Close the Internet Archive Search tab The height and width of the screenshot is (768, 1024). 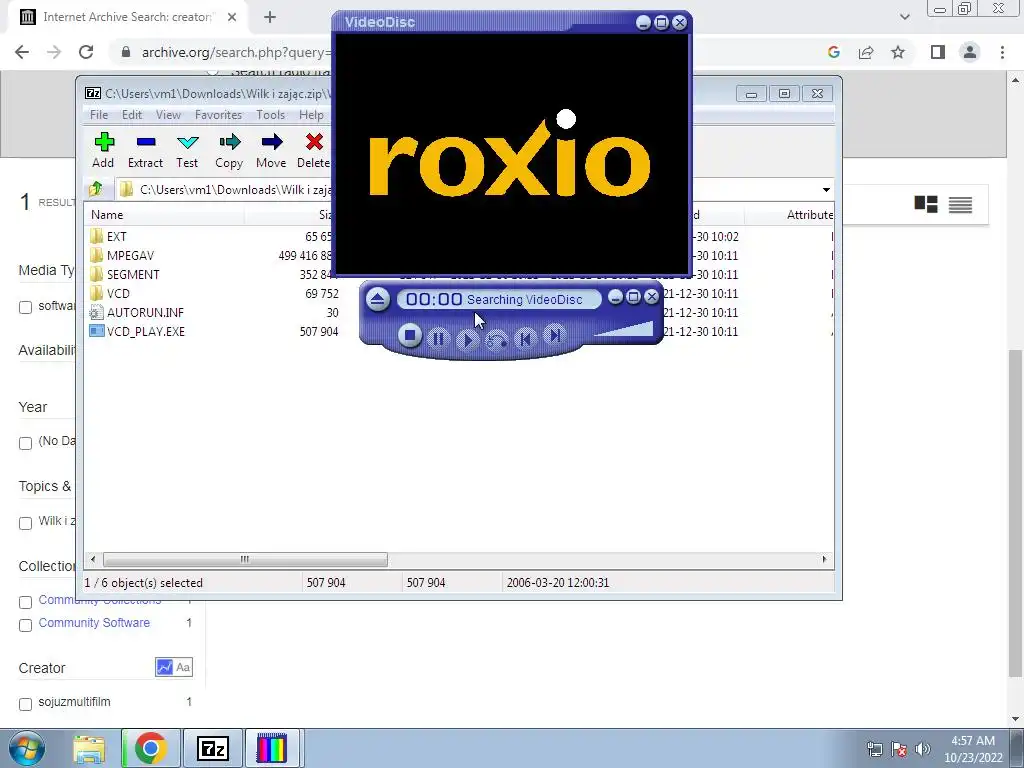(232, 17)
